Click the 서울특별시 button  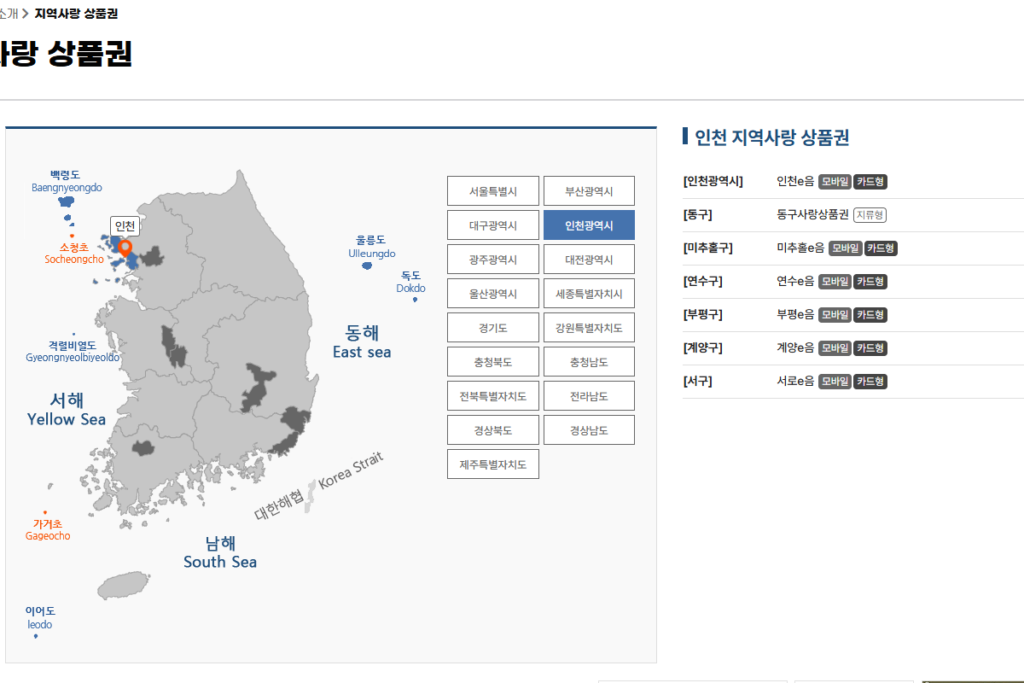pyautogui.click(x=492, y=191)
